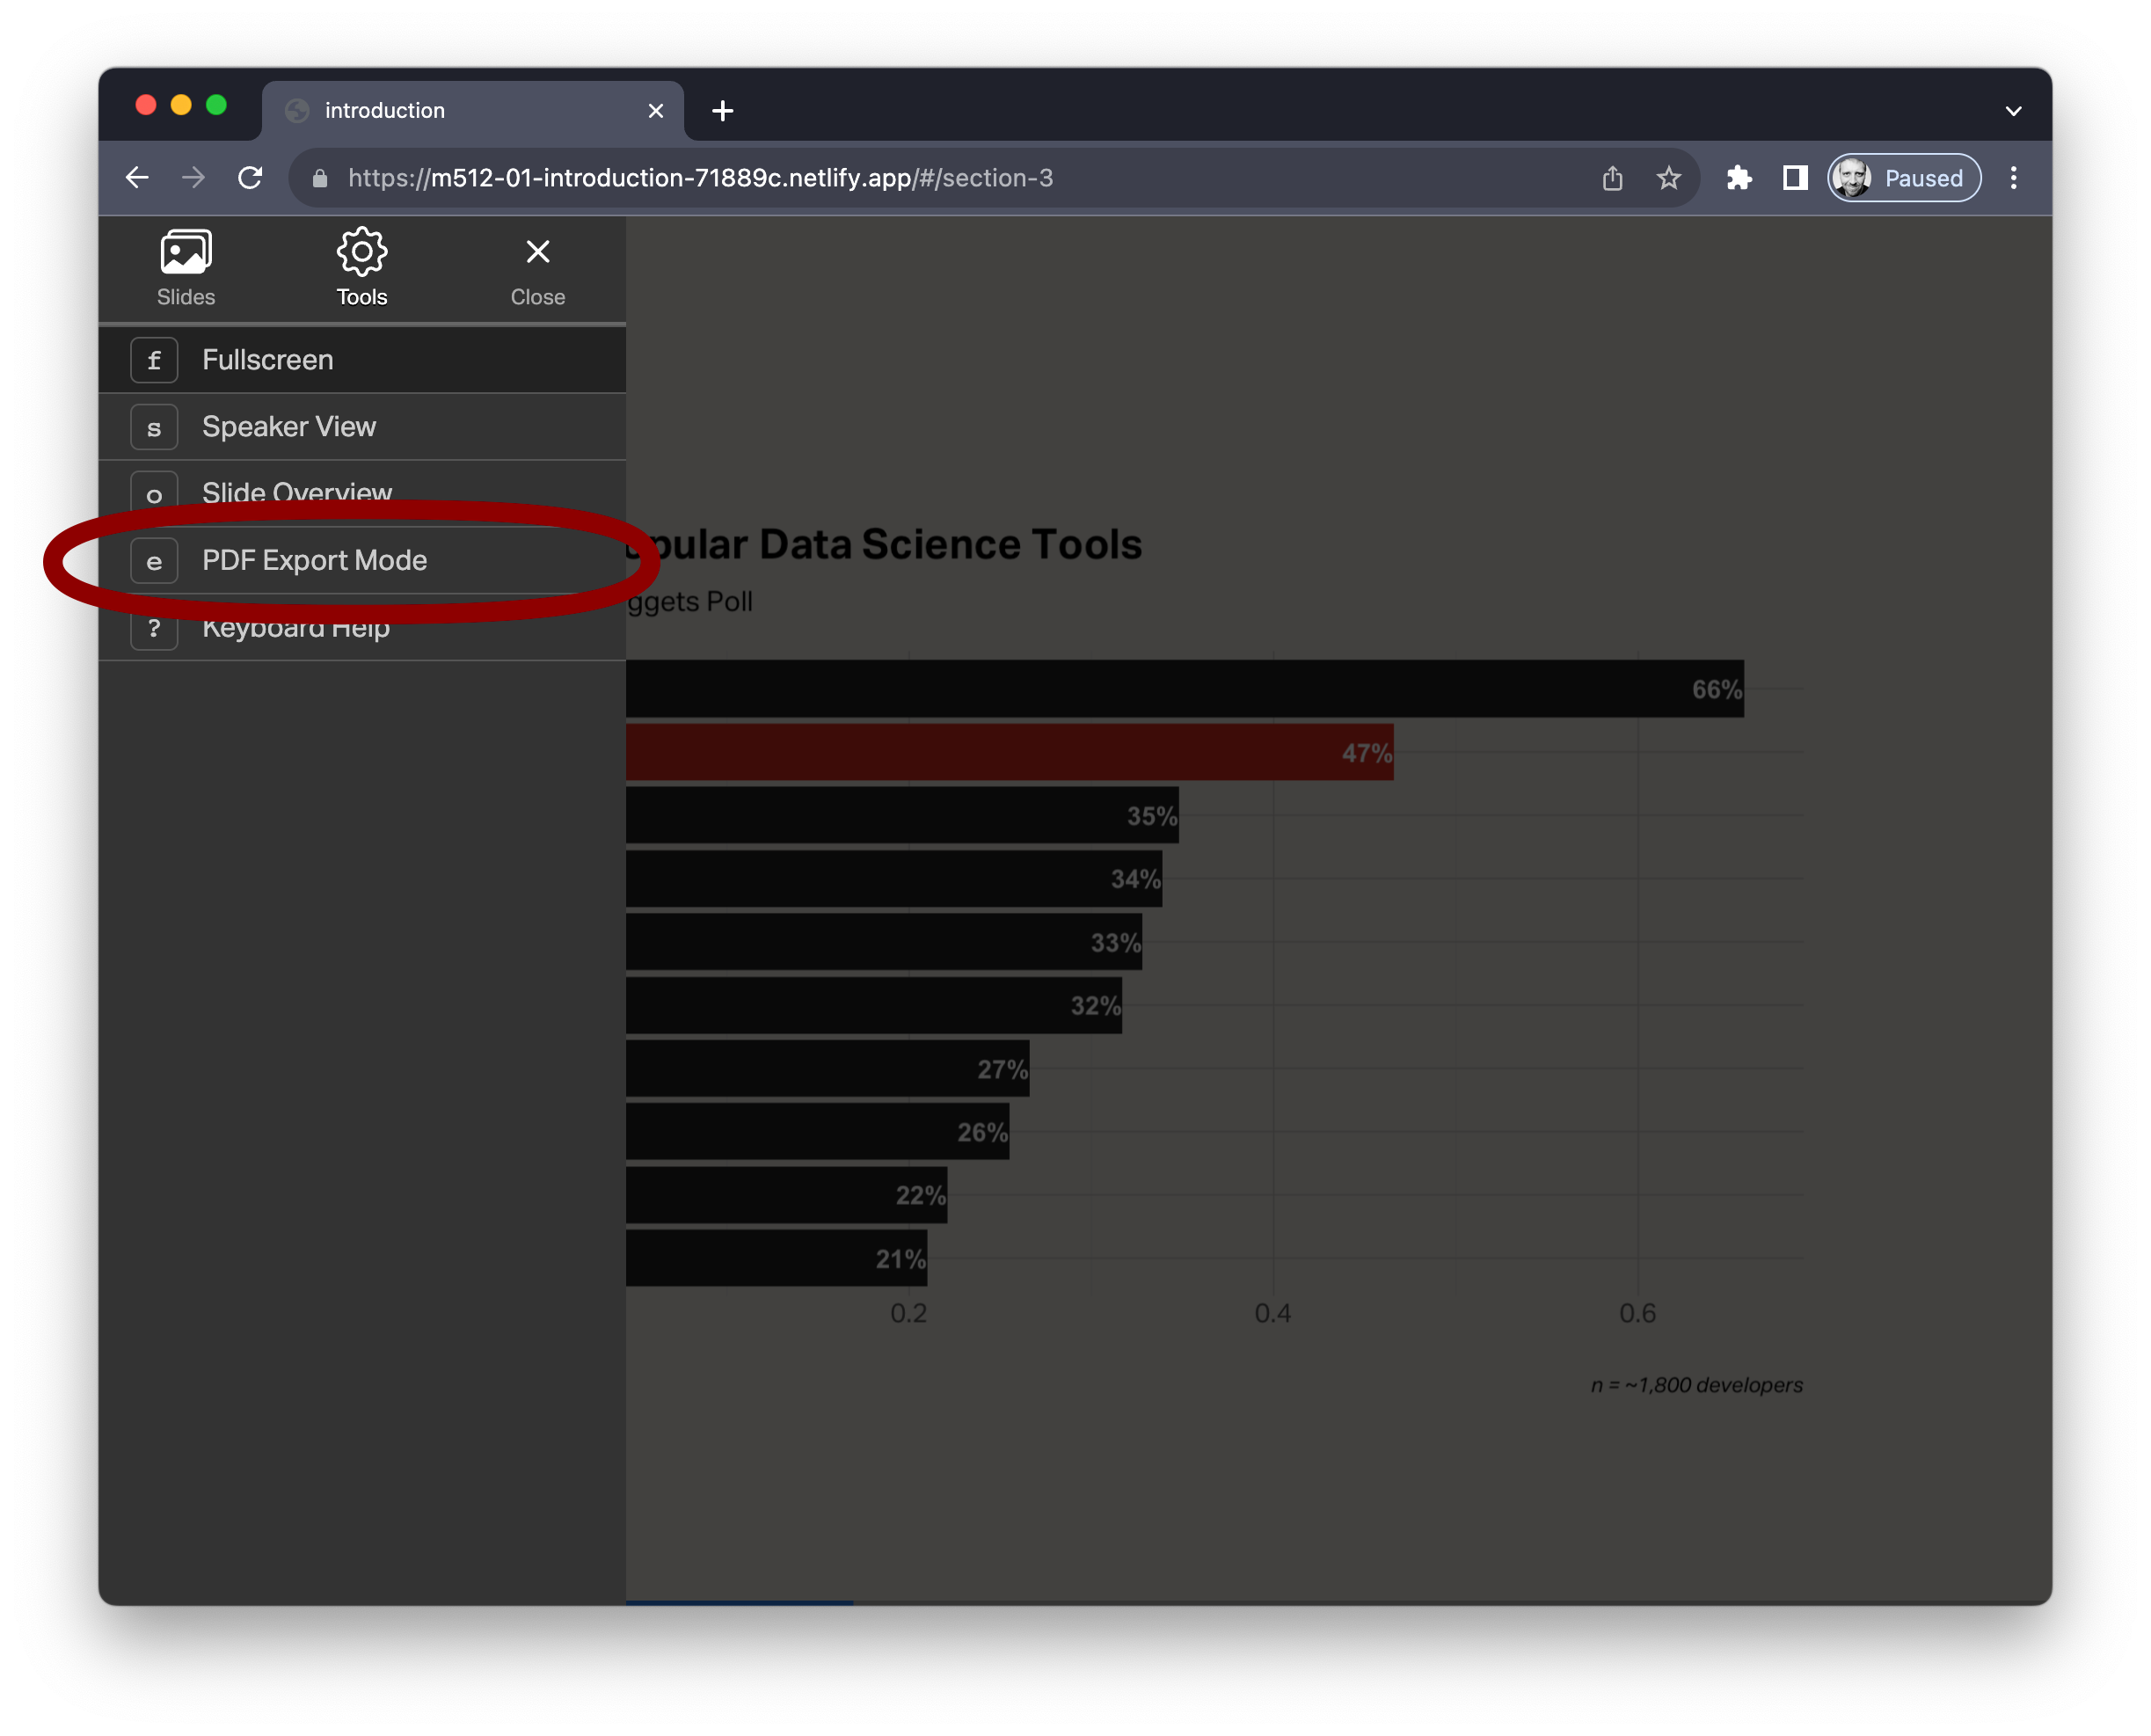
Task: Click the browser back arrow
Action: [137, 178]
